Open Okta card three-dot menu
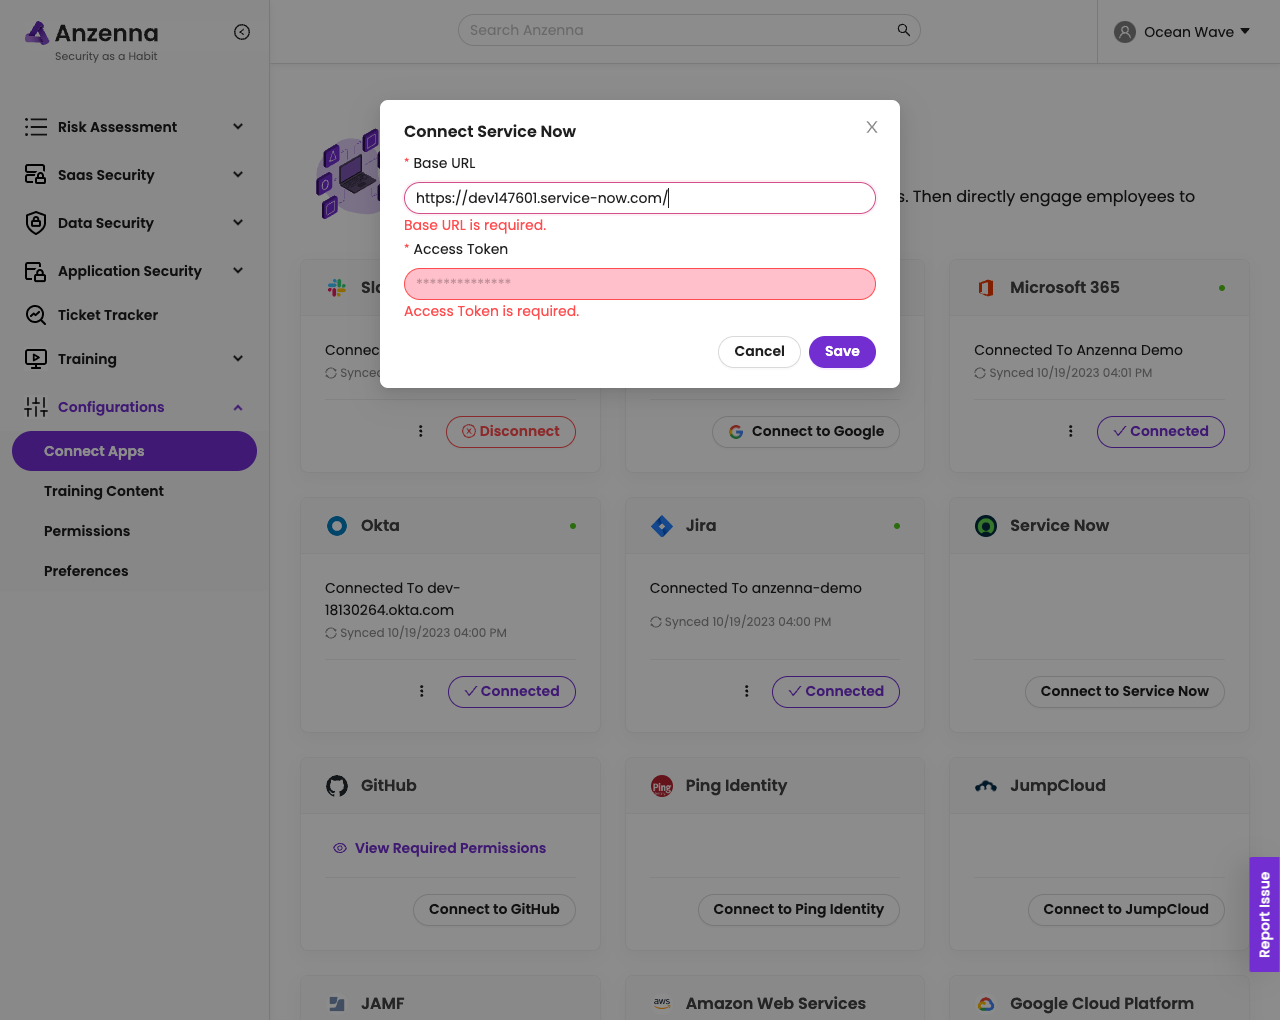 422,691
